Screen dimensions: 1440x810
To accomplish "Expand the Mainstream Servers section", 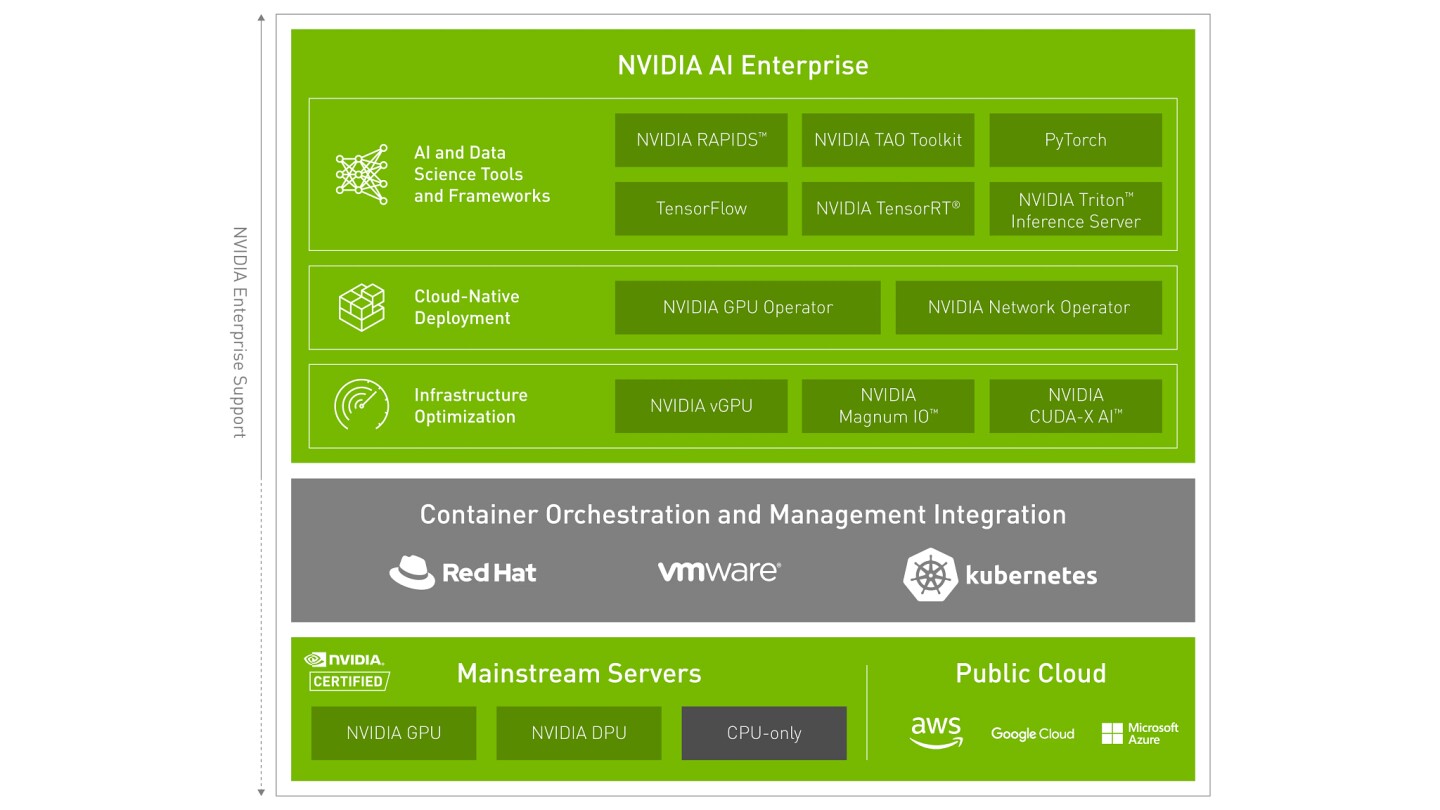I will [578, 674].
